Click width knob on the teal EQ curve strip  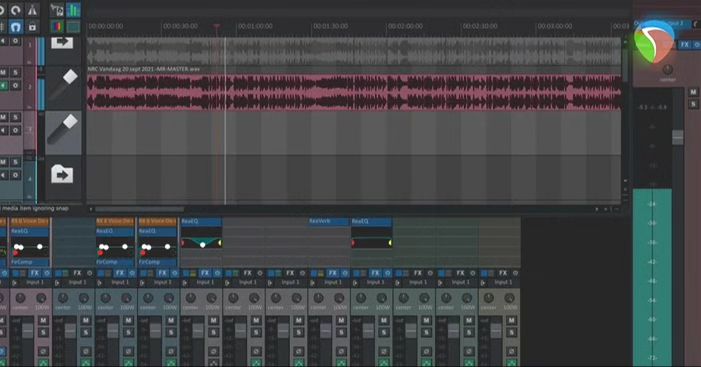point(212,298)
